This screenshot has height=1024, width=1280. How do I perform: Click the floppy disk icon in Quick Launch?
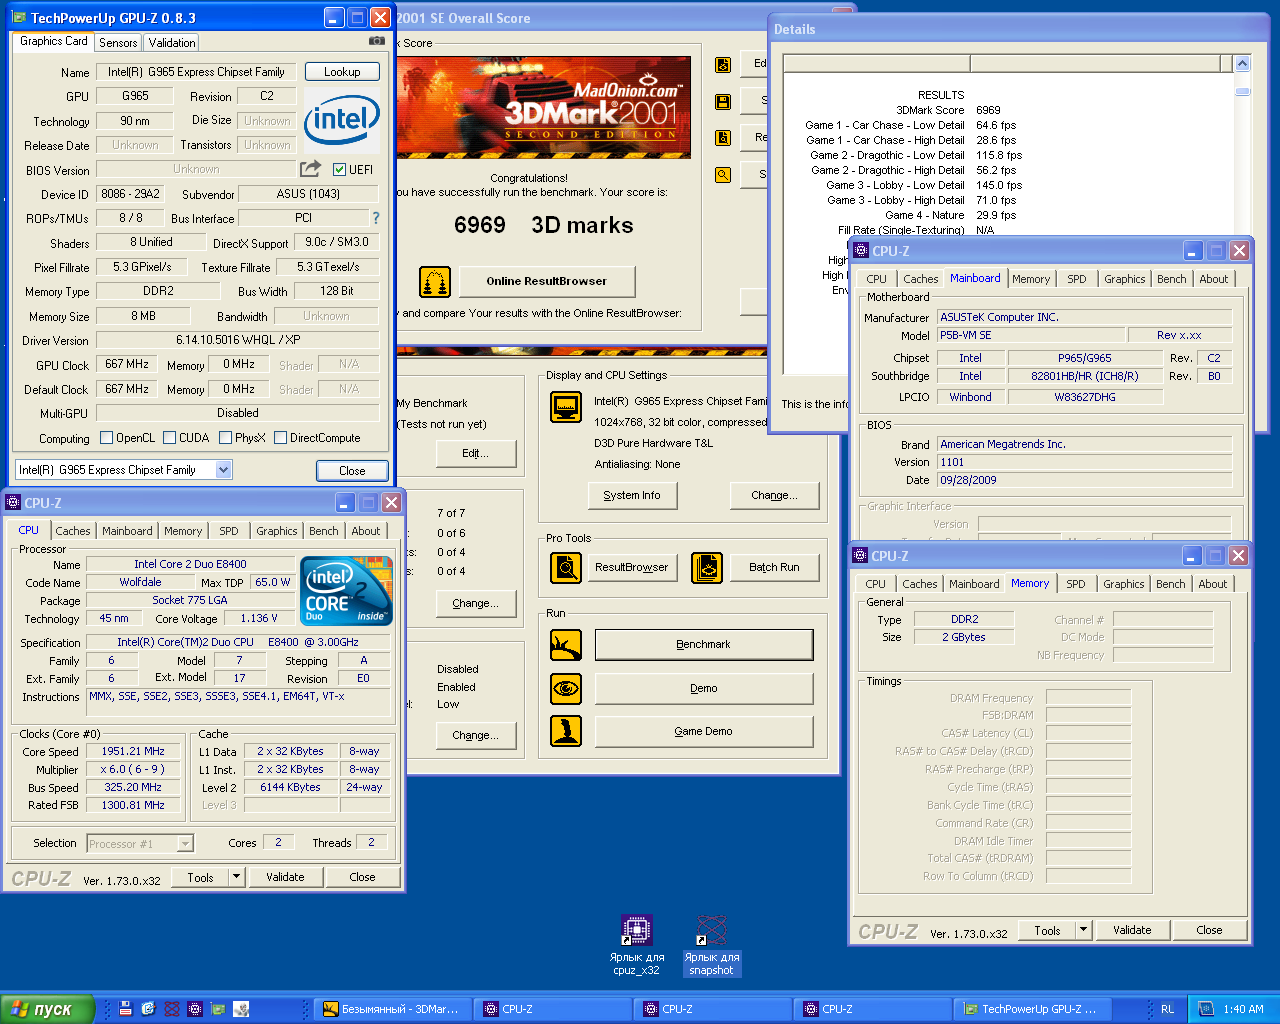(126, 1009)
